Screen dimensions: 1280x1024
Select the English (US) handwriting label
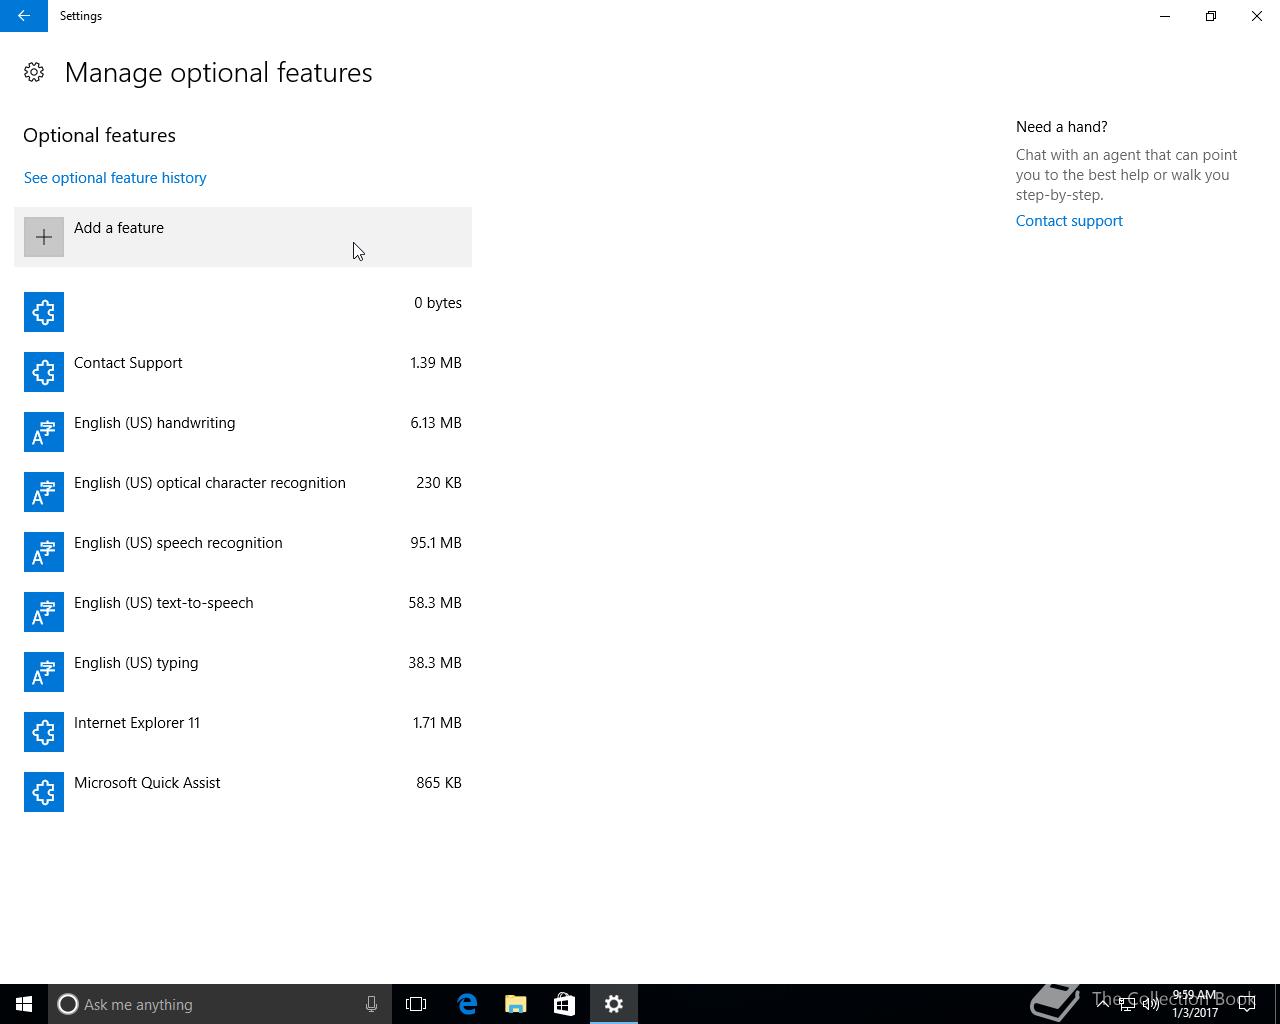[x=155, y=423]
